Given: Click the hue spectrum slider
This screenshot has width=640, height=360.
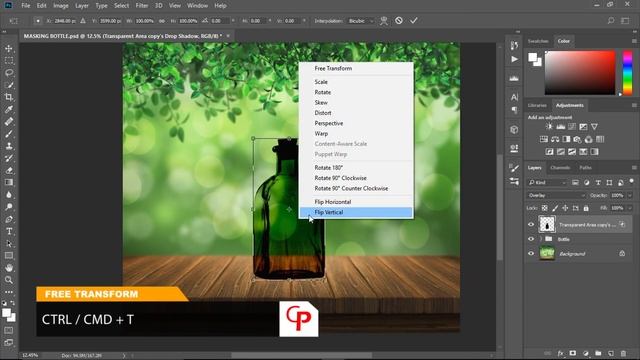Looking at the screenshot, I should tap(627, 73).
